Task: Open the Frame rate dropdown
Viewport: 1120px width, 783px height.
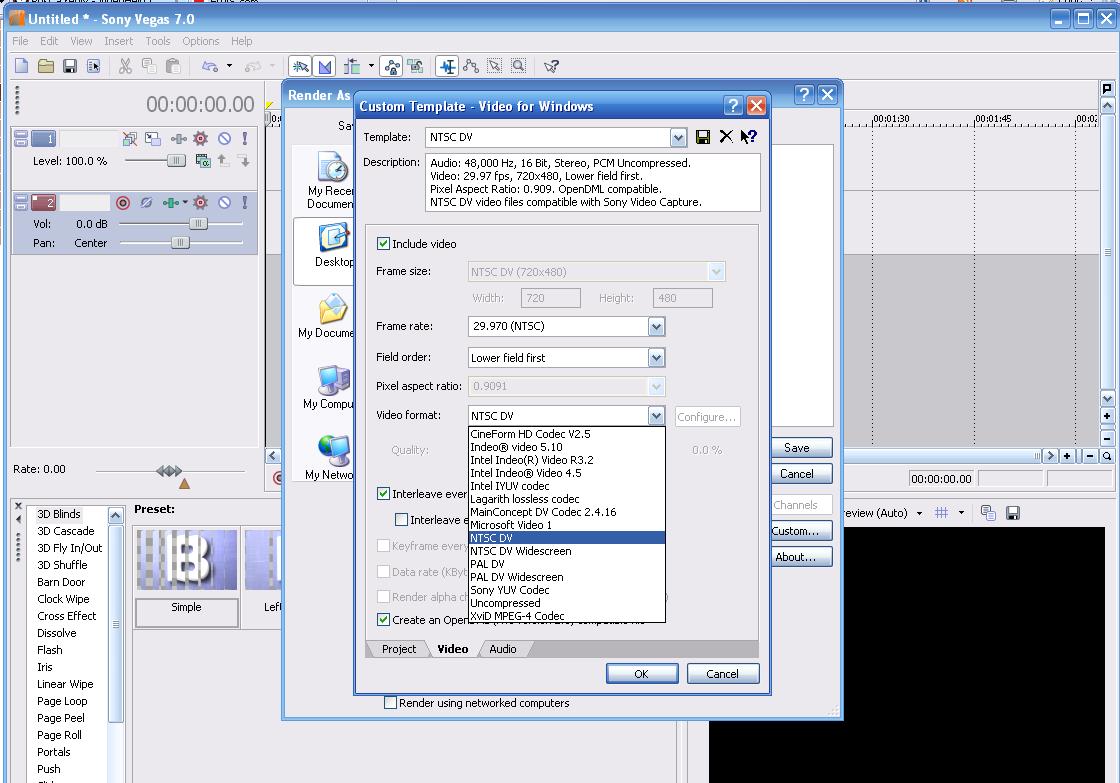Action: [x=656, y=326]
